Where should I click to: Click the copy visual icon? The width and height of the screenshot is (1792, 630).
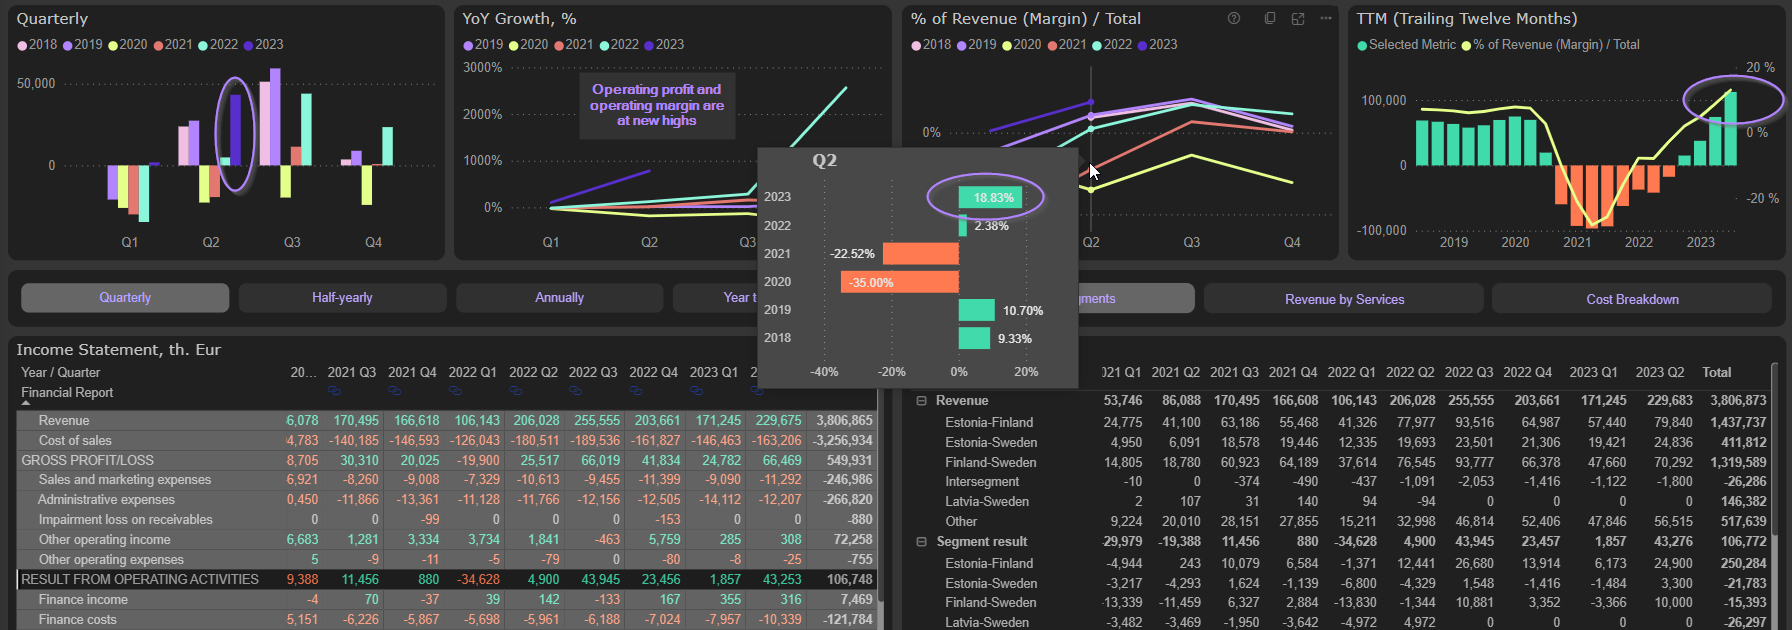point(1270,18)
